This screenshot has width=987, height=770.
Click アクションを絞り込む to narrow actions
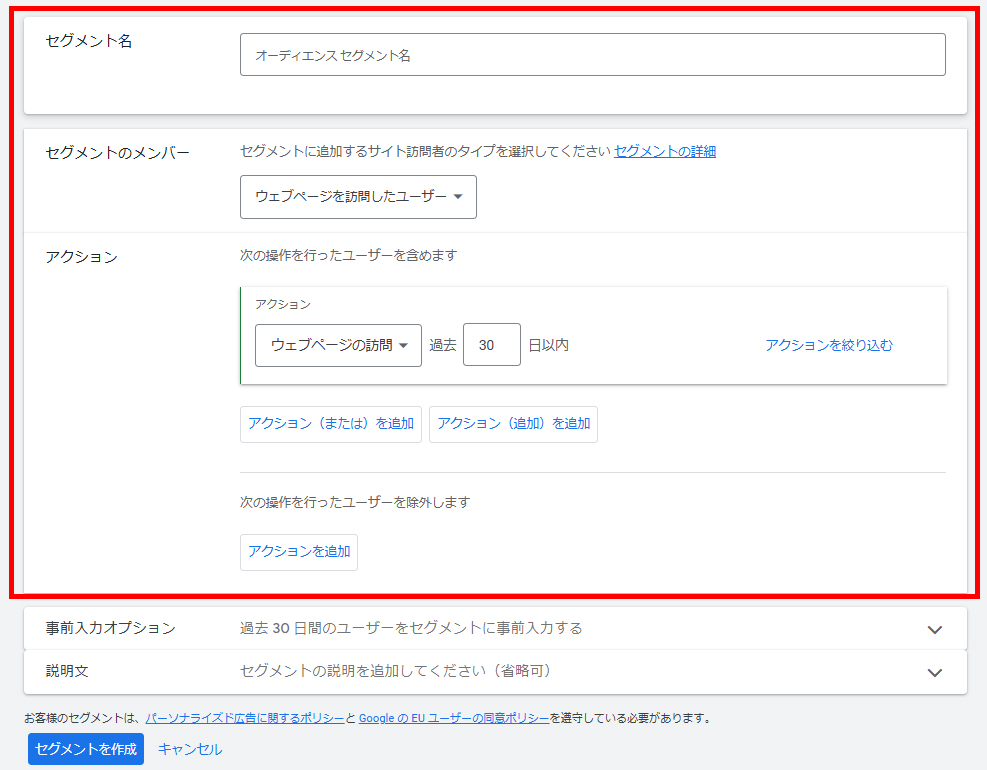[829, 345]
